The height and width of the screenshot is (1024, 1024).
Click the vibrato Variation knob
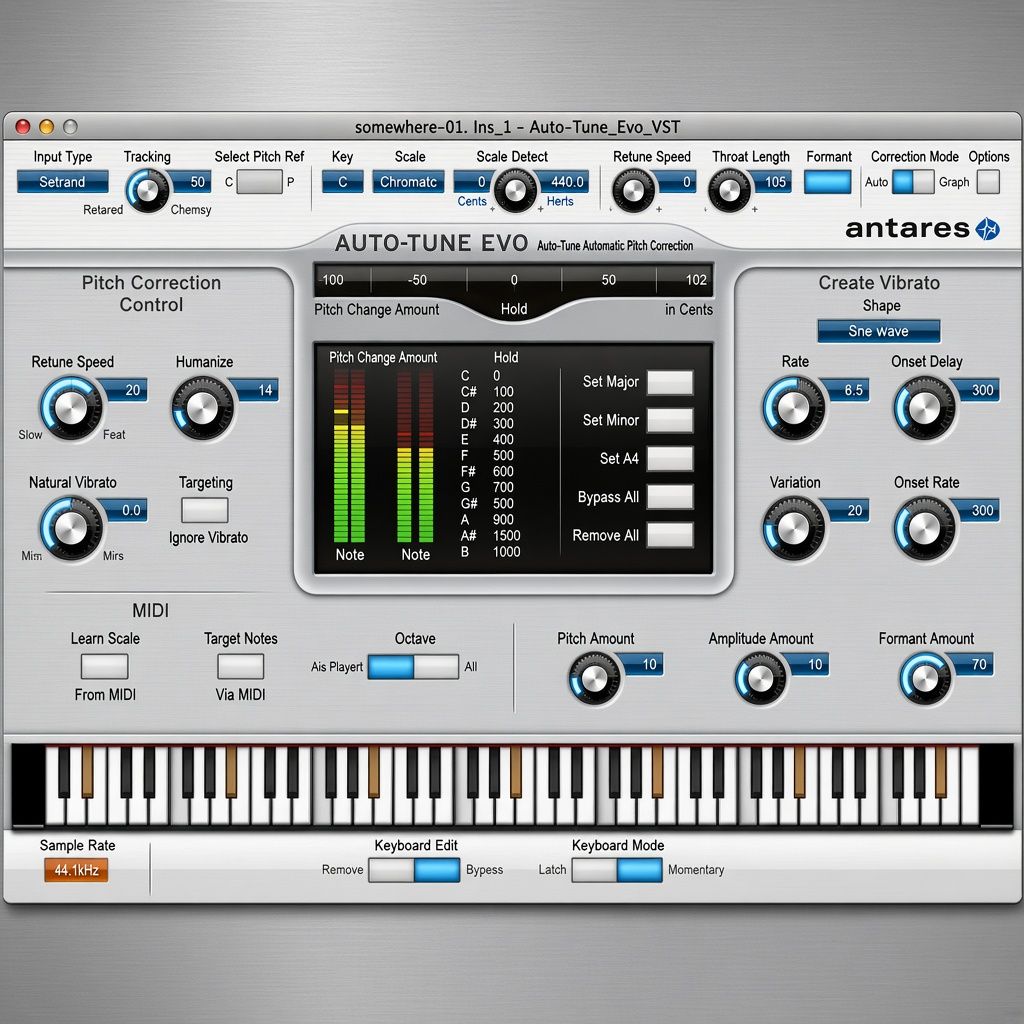[793, 528]
